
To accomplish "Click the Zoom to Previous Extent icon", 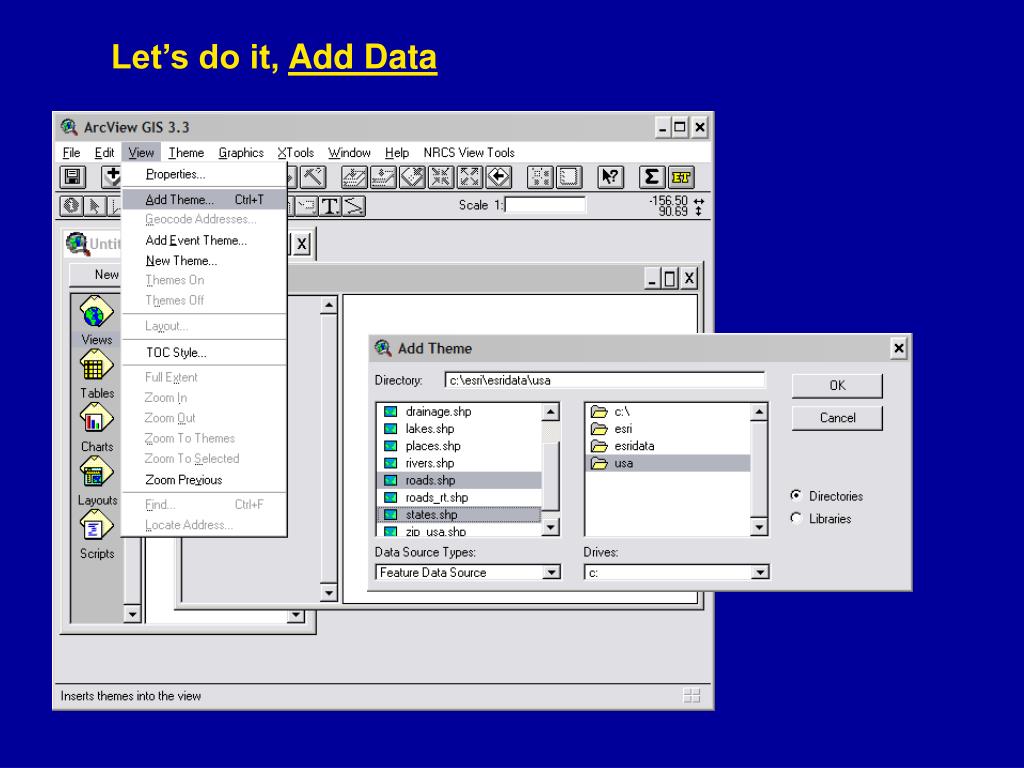I will pos(498,177).
